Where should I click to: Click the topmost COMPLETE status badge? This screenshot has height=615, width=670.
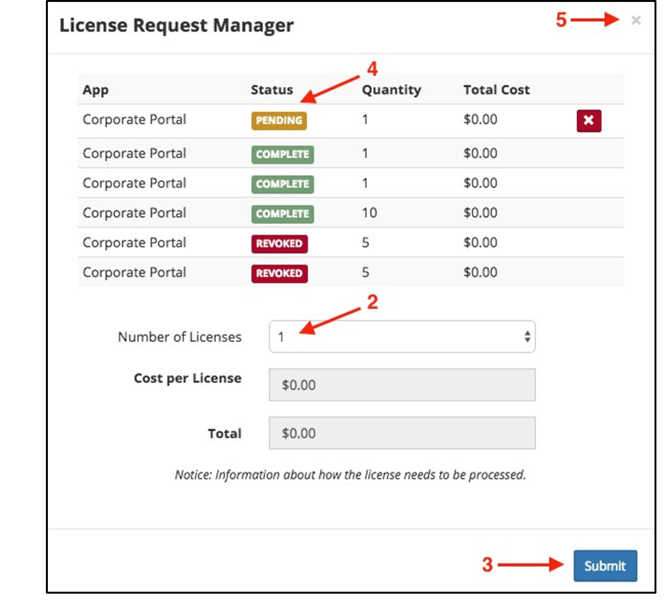click(282, 155)
